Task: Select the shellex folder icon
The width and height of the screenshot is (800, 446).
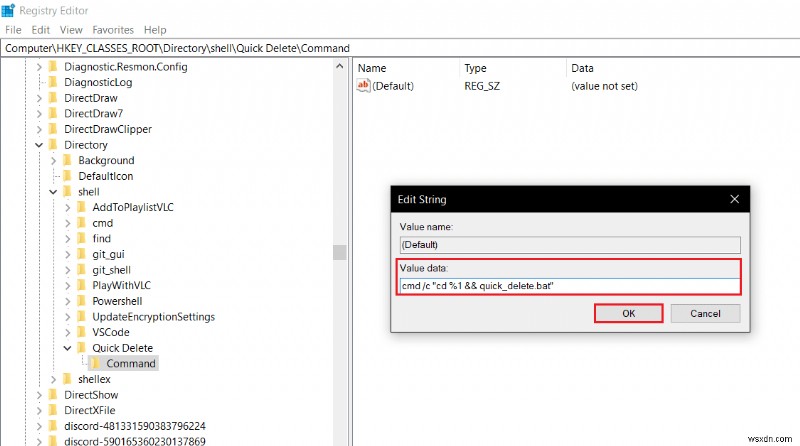Action: 67,379
